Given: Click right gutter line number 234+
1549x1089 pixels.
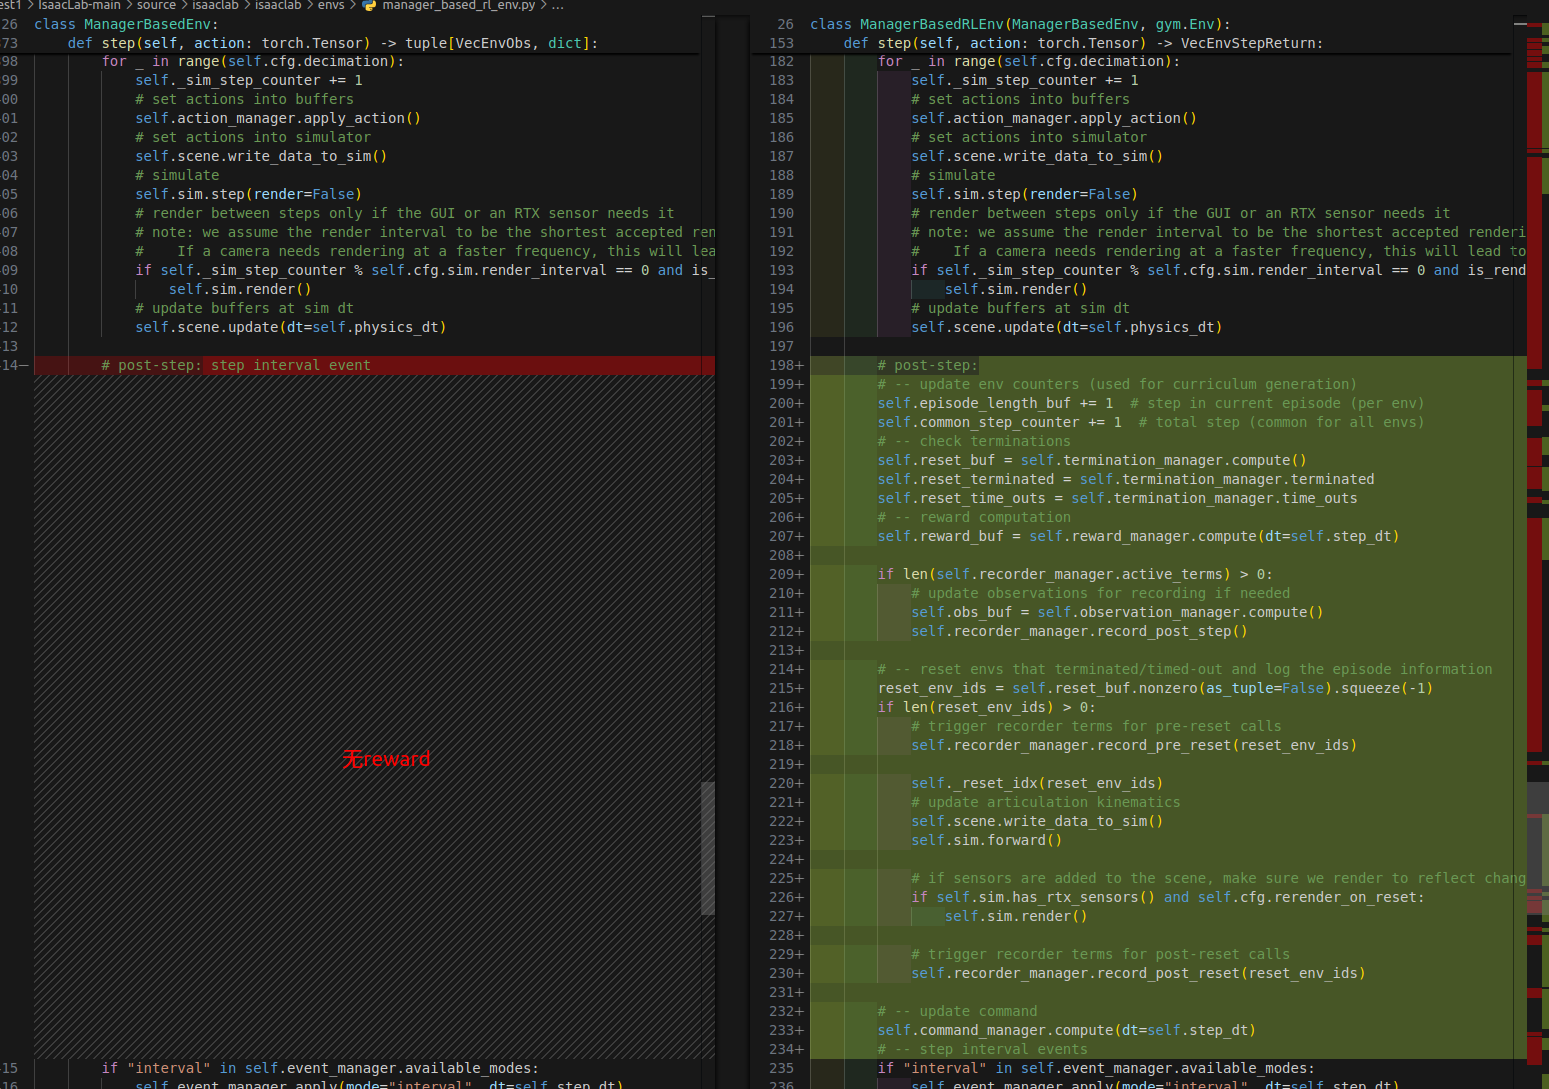Looking at the screenshot, I should pos(787,1049).
